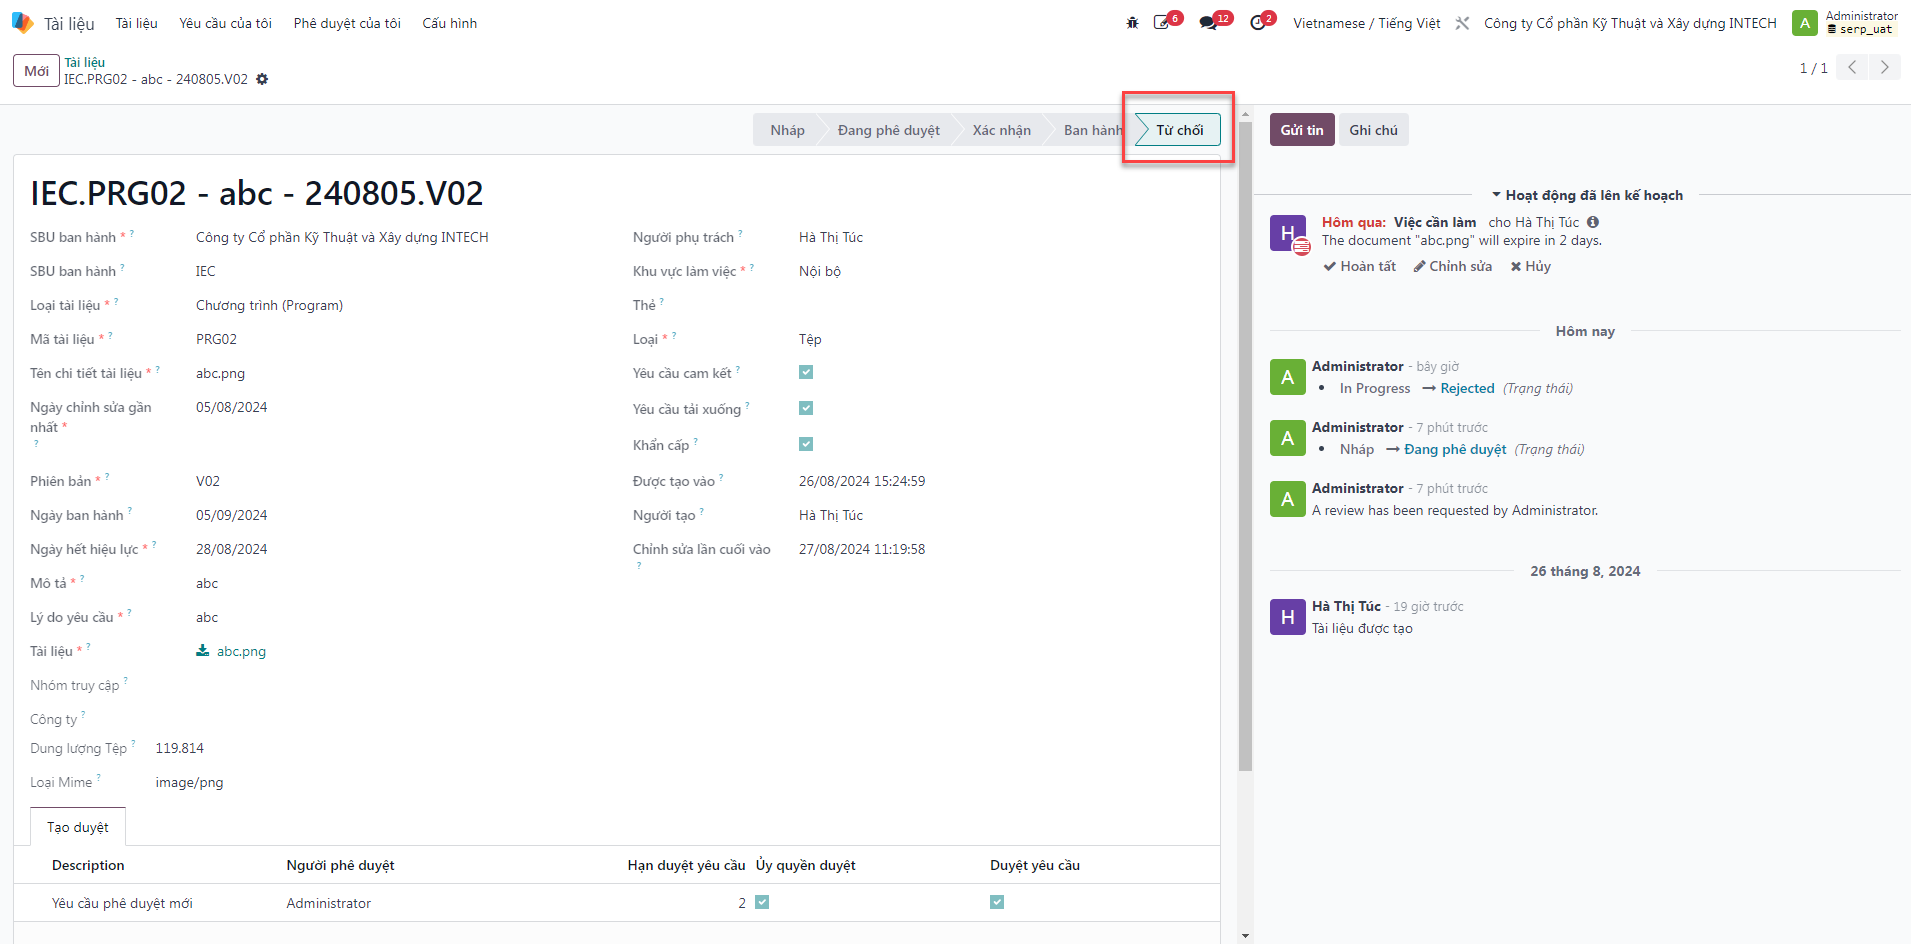Toggle 'Duyệt yêu cầu' checkbox in approval row

[x=997, y=902]
